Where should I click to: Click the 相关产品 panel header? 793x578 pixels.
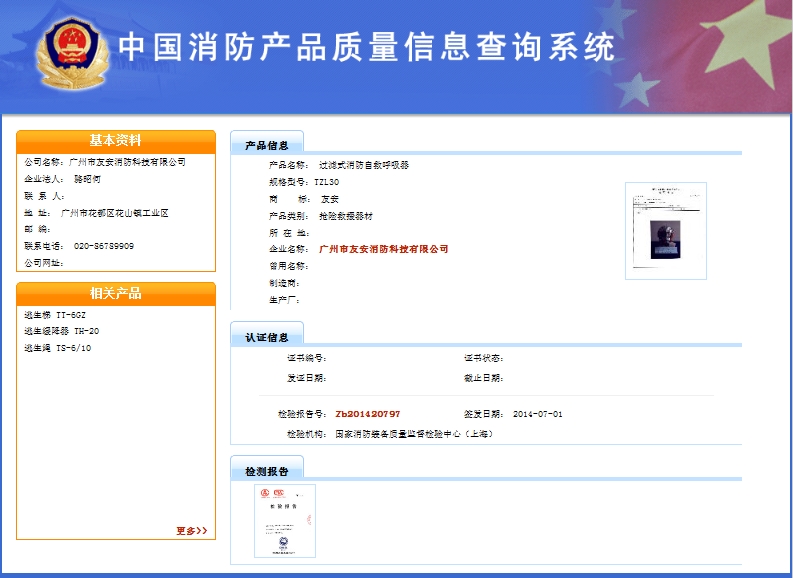[x=116, y=293]
